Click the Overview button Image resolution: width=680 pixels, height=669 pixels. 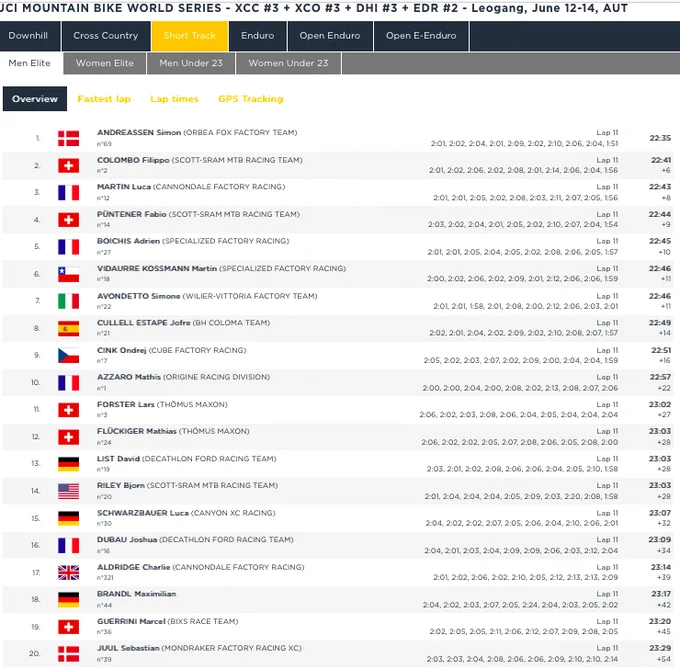click(35, 99)
